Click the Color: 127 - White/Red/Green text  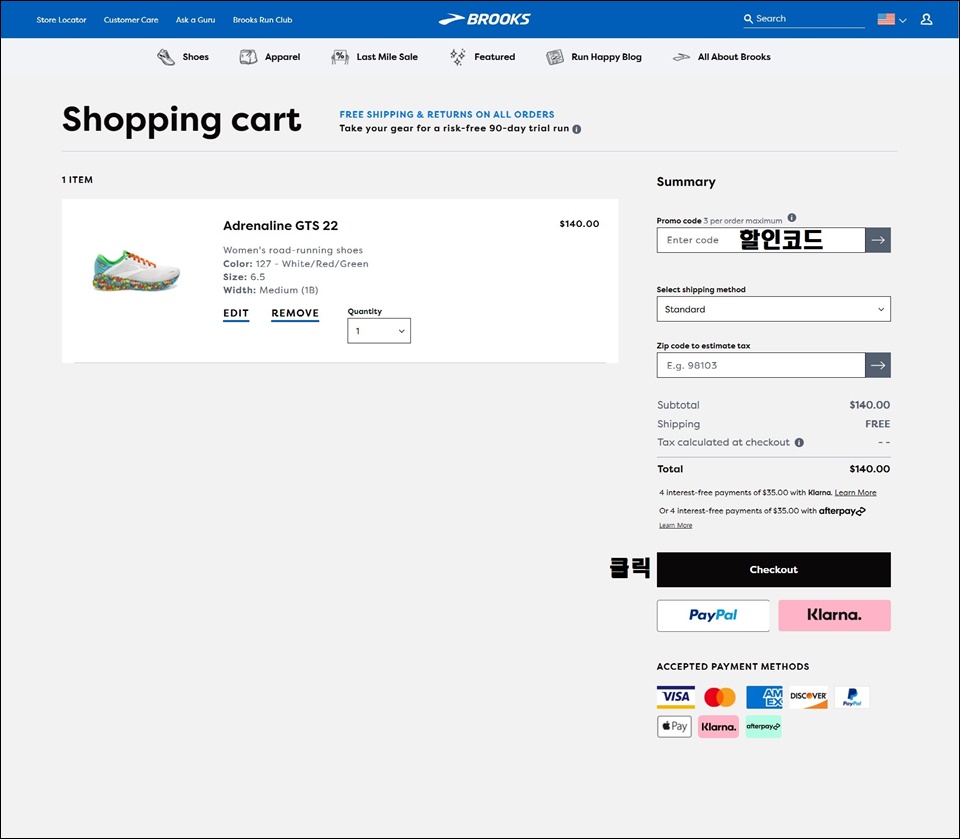click(x=296, y=264)
